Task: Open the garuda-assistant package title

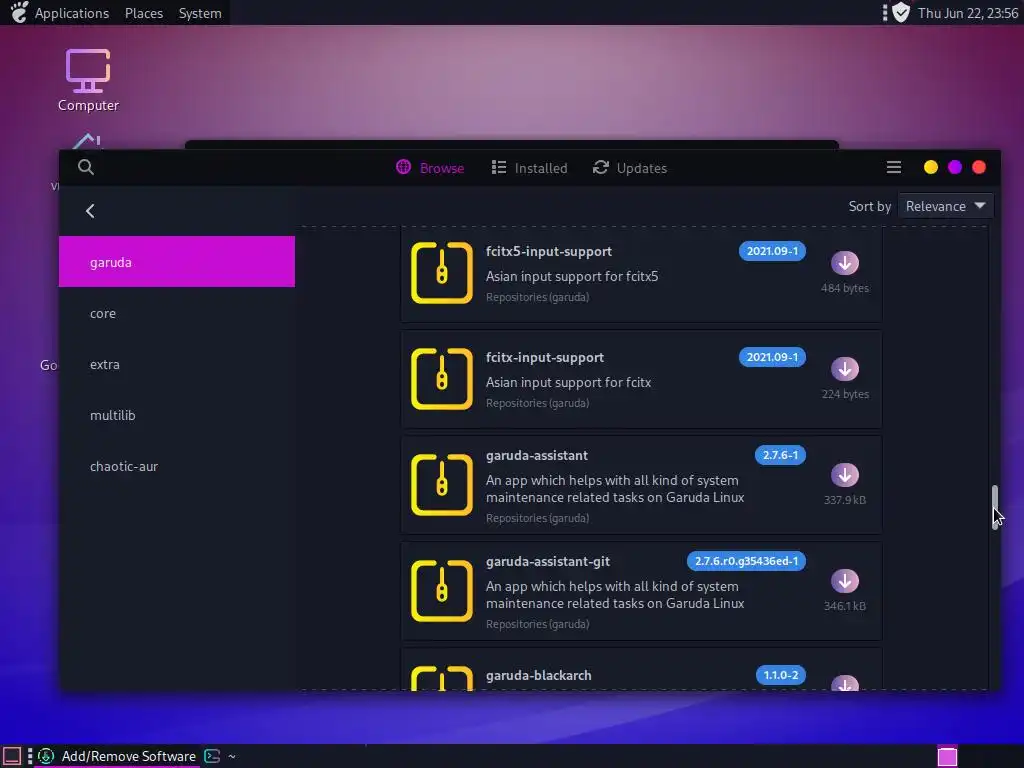Action: pos(537,455)
